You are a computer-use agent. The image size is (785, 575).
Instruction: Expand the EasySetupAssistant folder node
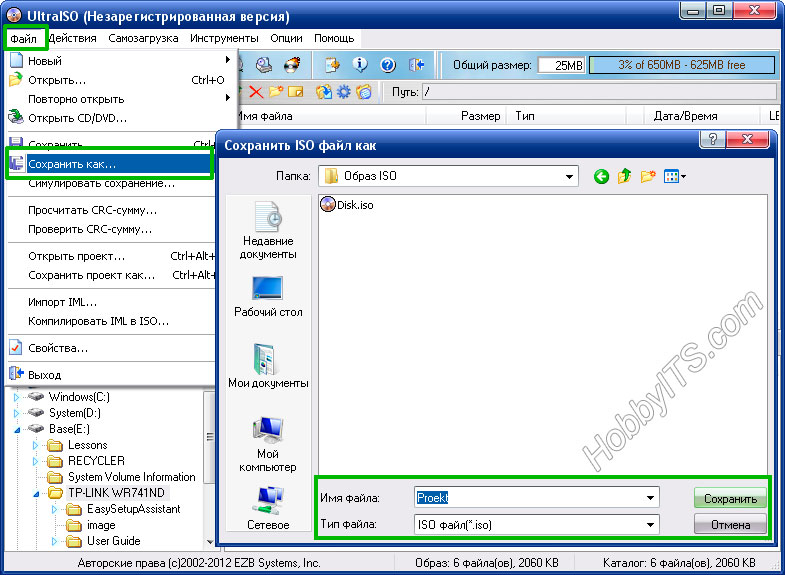[54, 509]
